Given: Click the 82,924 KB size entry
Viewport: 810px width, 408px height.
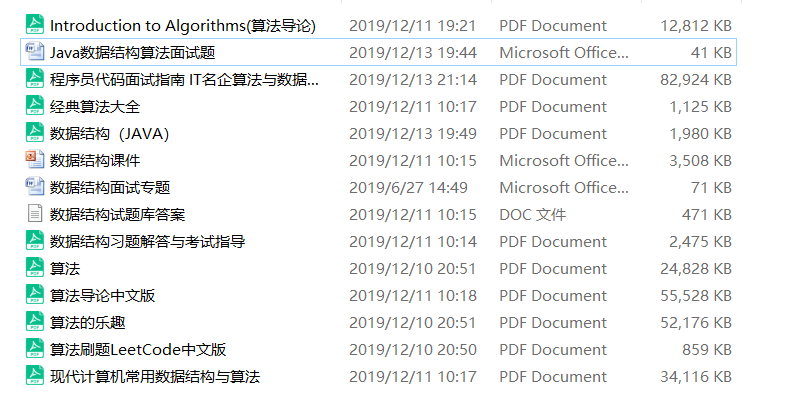Looking at the screenshot, I should [x=696, y=80].
